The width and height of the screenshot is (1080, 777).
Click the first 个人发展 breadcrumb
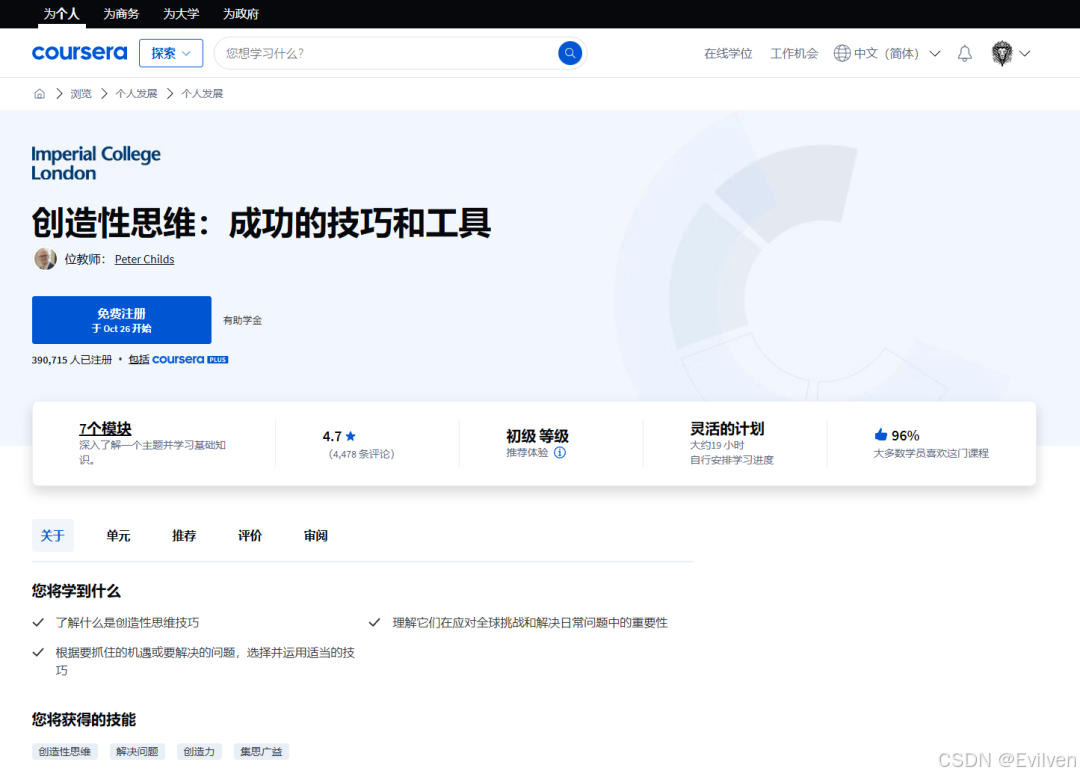point(136,94)
